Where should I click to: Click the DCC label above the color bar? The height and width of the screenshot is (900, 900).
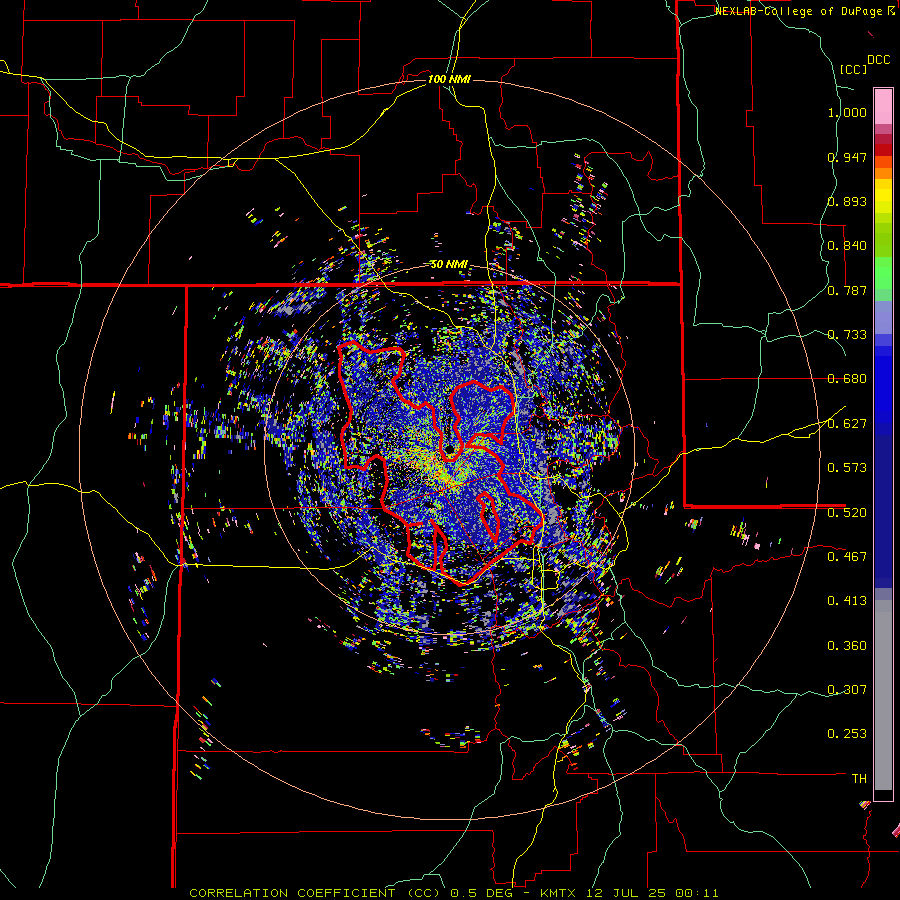coord(878,60)
